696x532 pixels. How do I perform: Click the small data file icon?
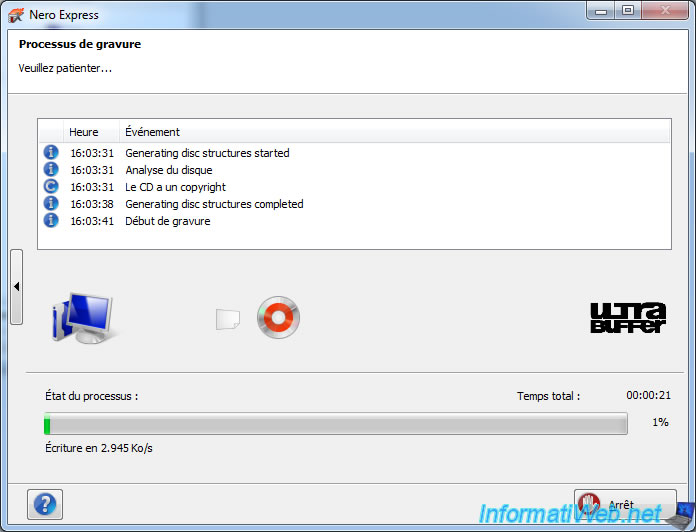228,319
